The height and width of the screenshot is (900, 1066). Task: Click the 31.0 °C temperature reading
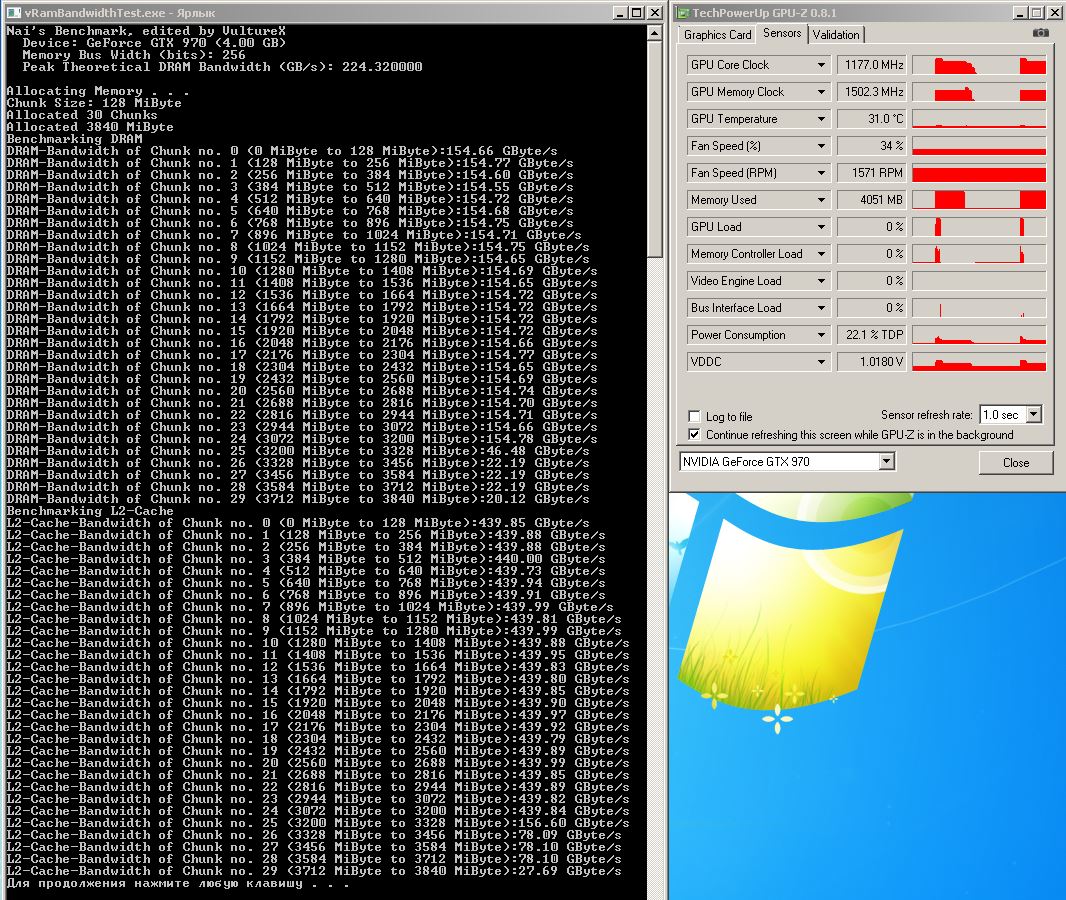click(x=871, y=119)
